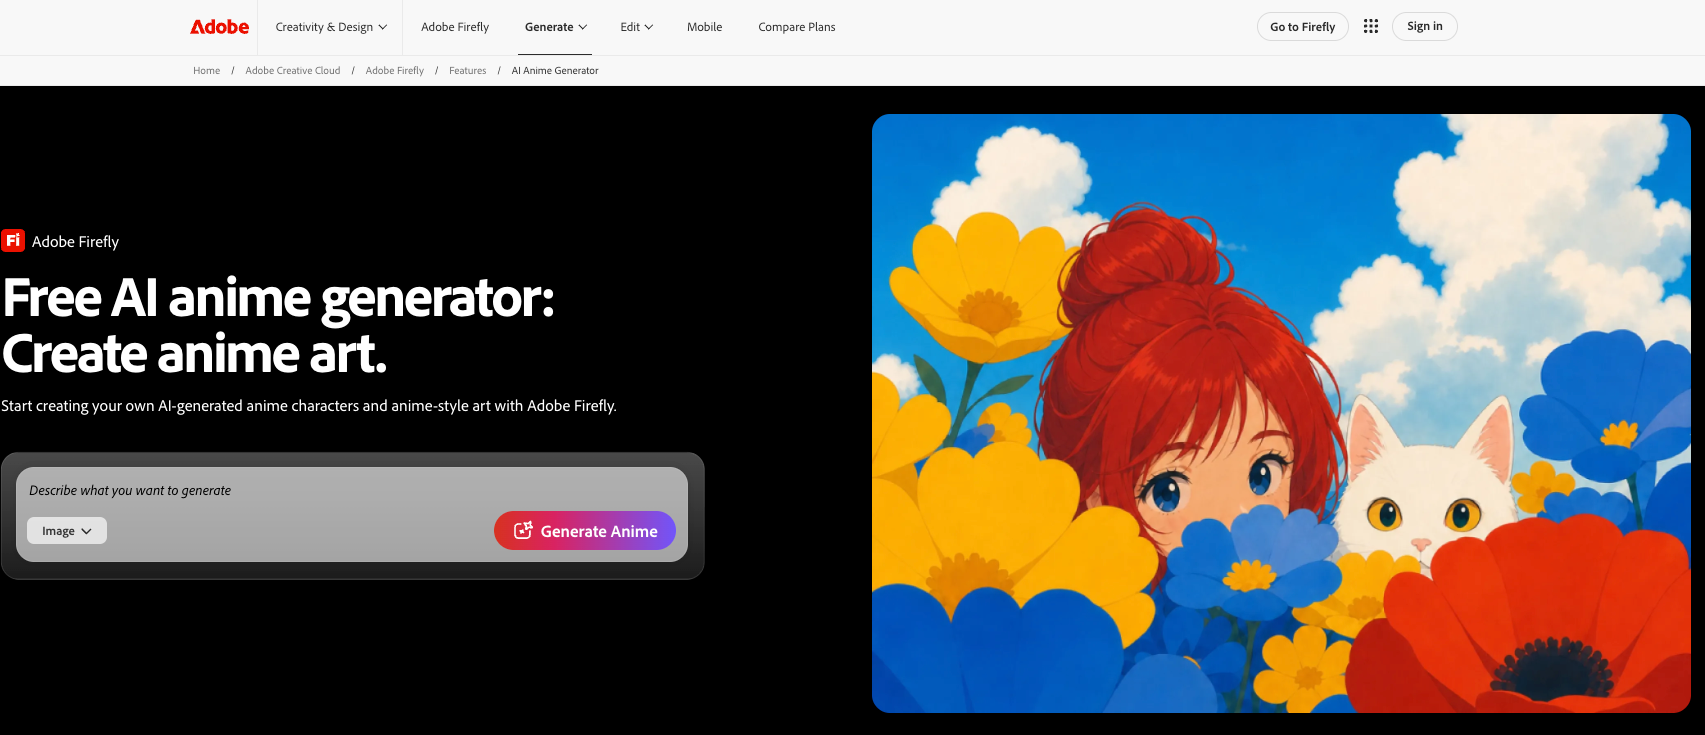Open Compare Plans page
The width and height of the screenshot is (1705, 735).
click(797, 27)
